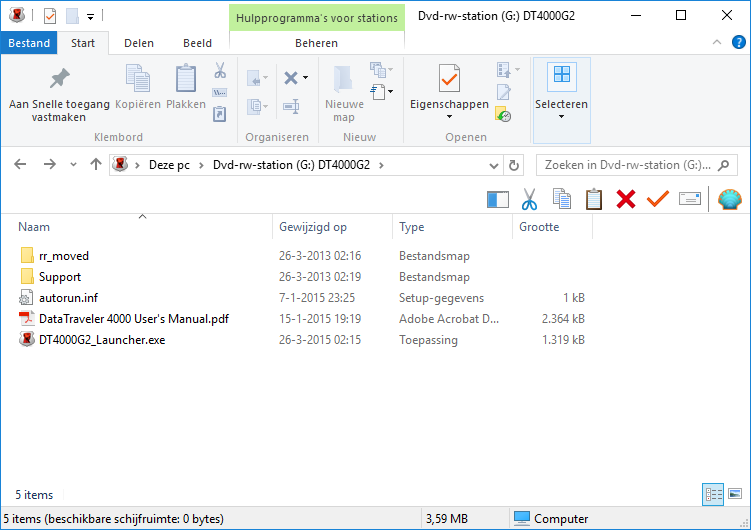Sort by the Type column header
The height and width of the screenshot is (530, 752).
[x=411, y=227]
